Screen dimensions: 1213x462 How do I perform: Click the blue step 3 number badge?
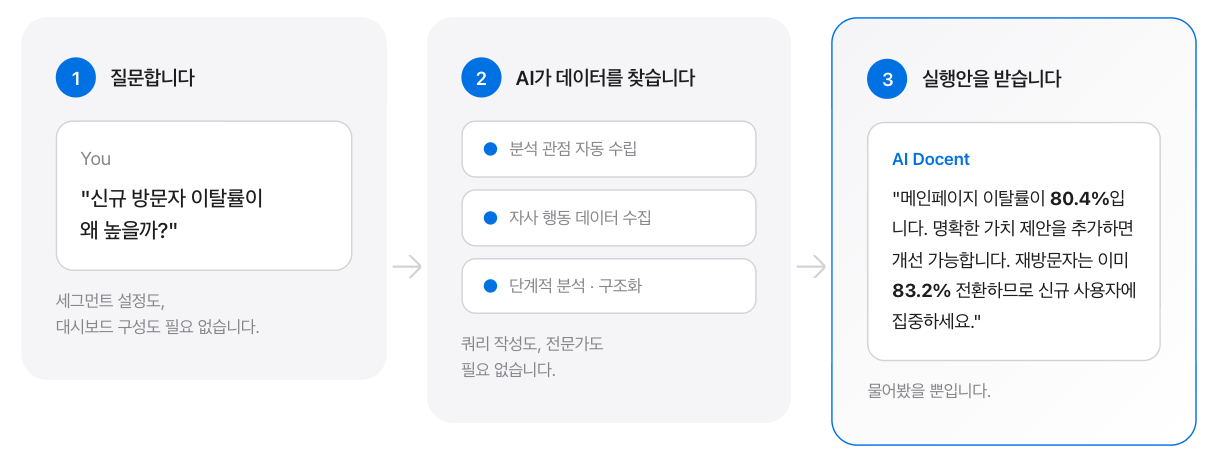point(887,79)
